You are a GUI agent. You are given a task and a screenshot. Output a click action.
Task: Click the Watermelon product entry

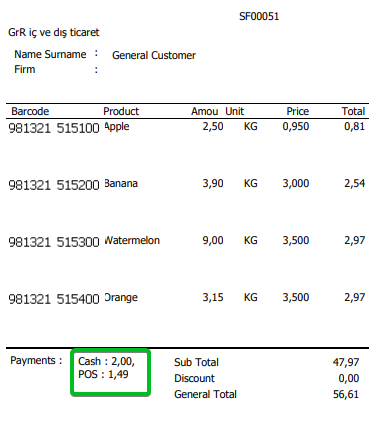click(x=132, y=240)
